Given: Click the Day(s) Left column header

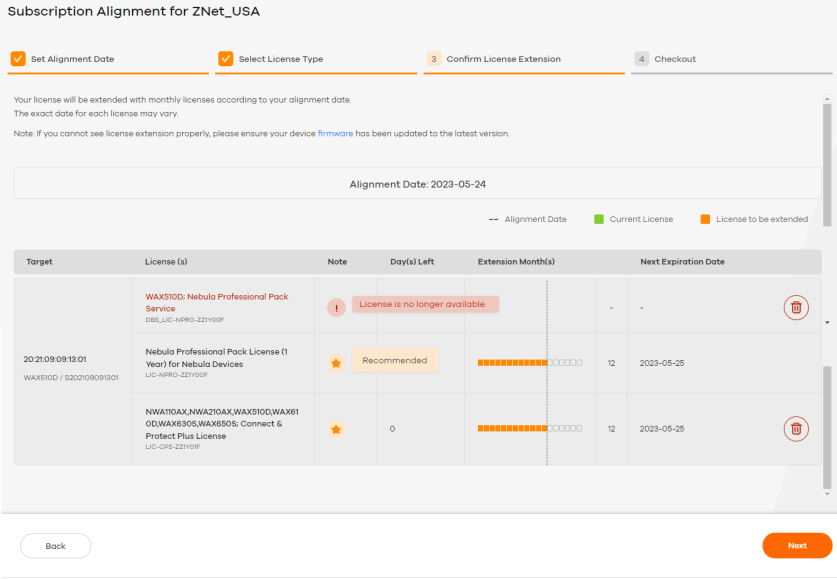Looking at the screenshot, I should 412,261.
